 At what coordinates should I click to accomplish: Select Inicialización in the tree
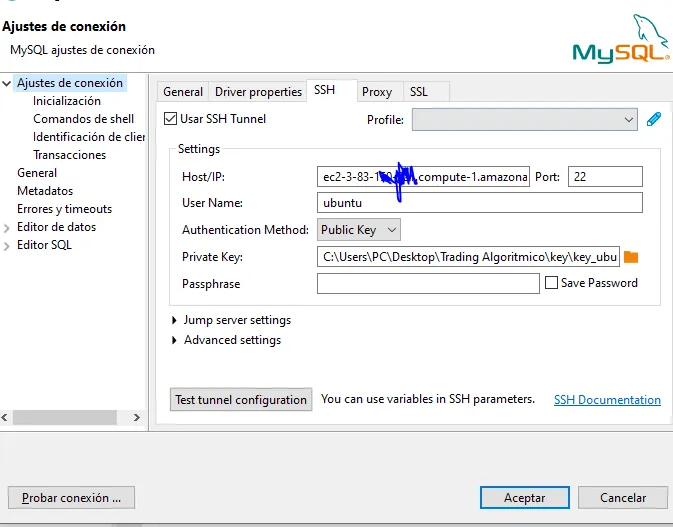click(x=67, y=101)
